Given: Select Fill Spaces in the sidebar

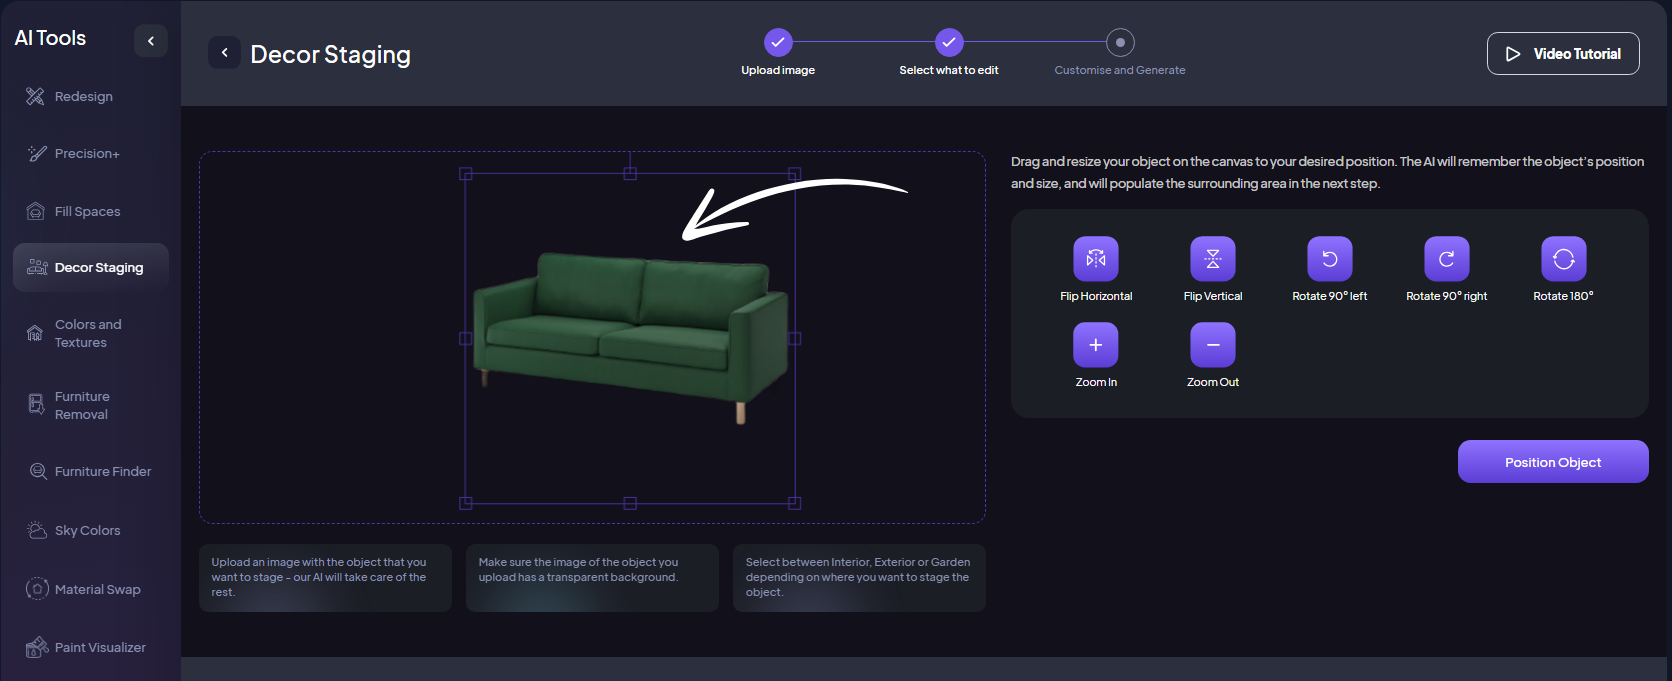Looking at the screenshot, I should tap(87, 212).
